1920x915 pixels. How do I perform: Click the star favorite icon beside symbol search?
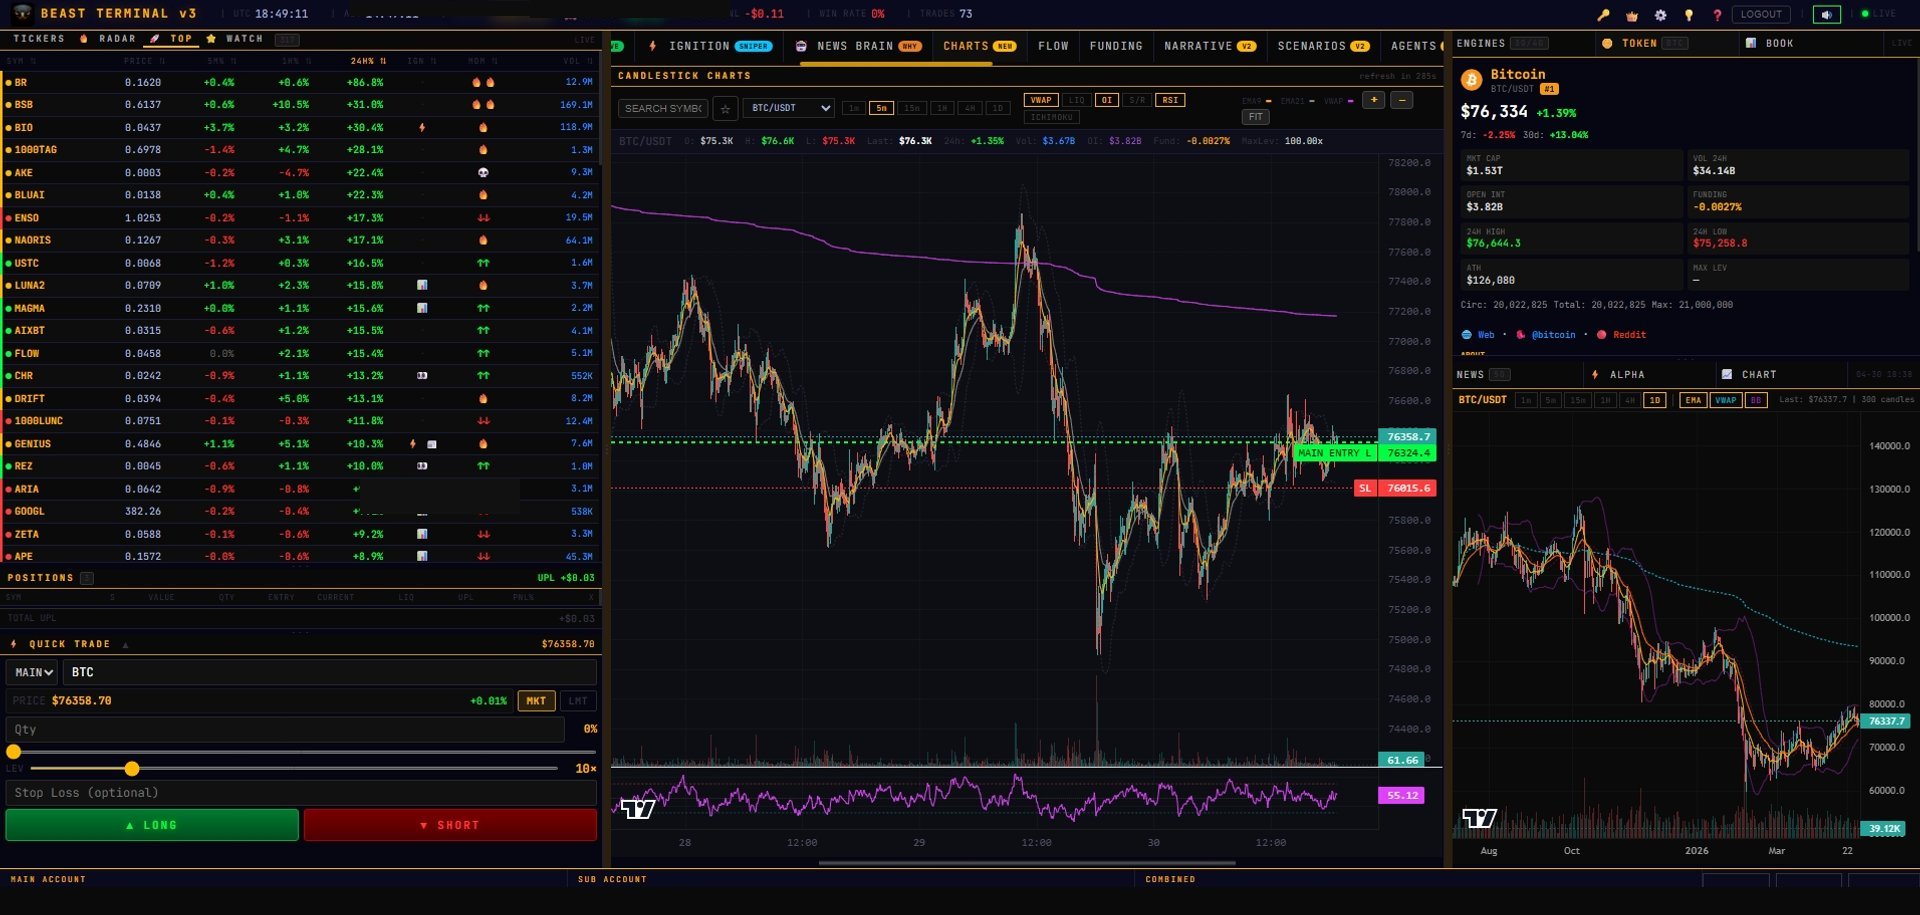[x=725, y=108]
